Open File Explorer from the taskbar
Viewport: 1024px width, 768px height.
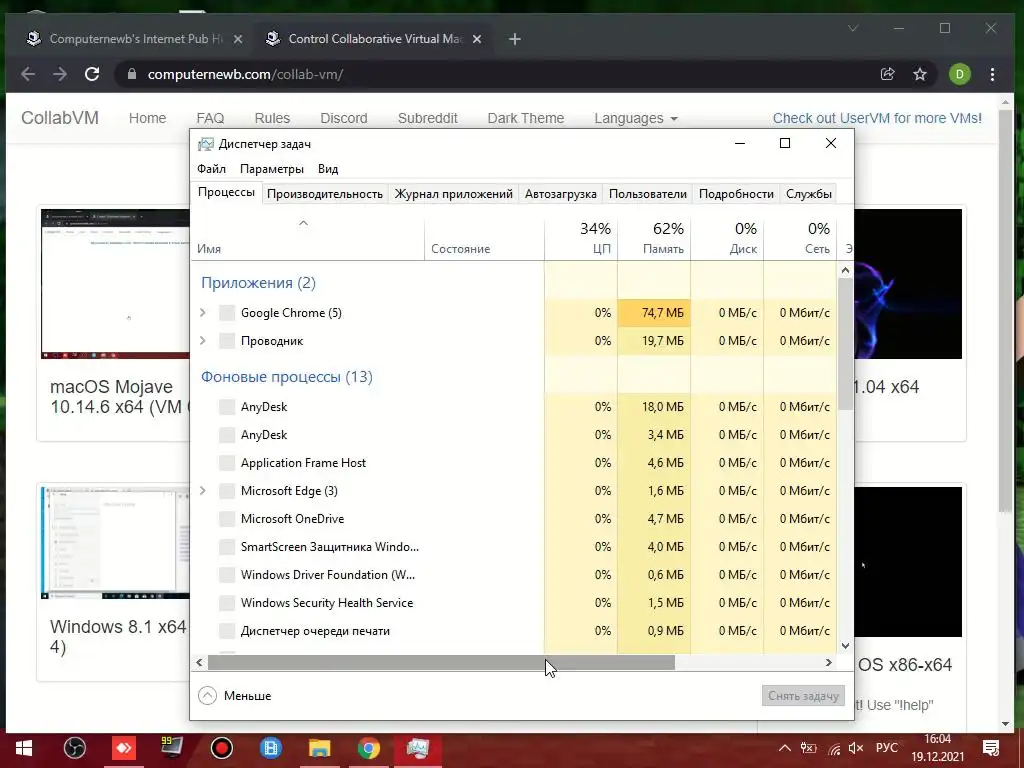pos(319,748)
